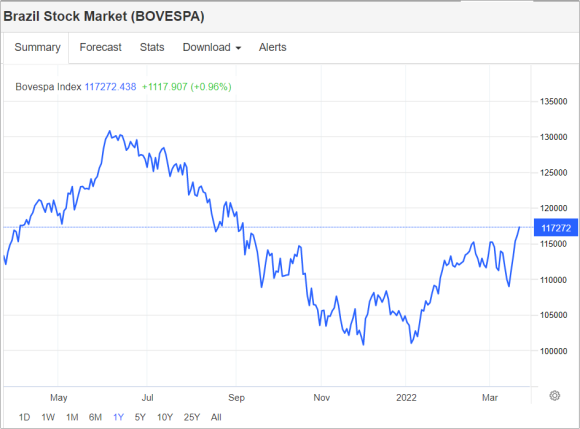Screen dimensions: 580x429
Task: Click the Mar date axis label
Action: 490,398
